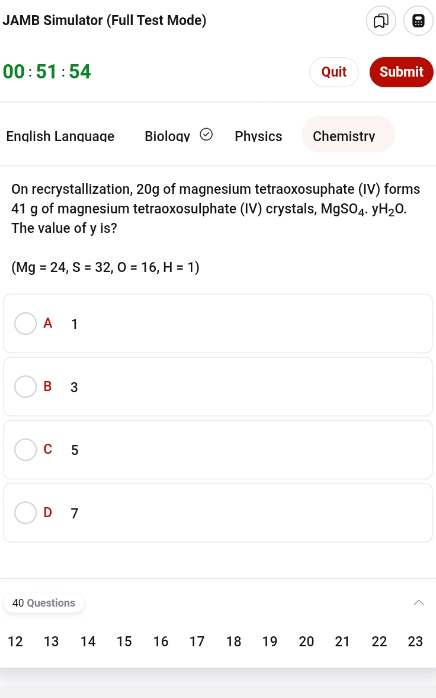
Task: Submit the test with Submit button
Action: (x=401, y=72)
